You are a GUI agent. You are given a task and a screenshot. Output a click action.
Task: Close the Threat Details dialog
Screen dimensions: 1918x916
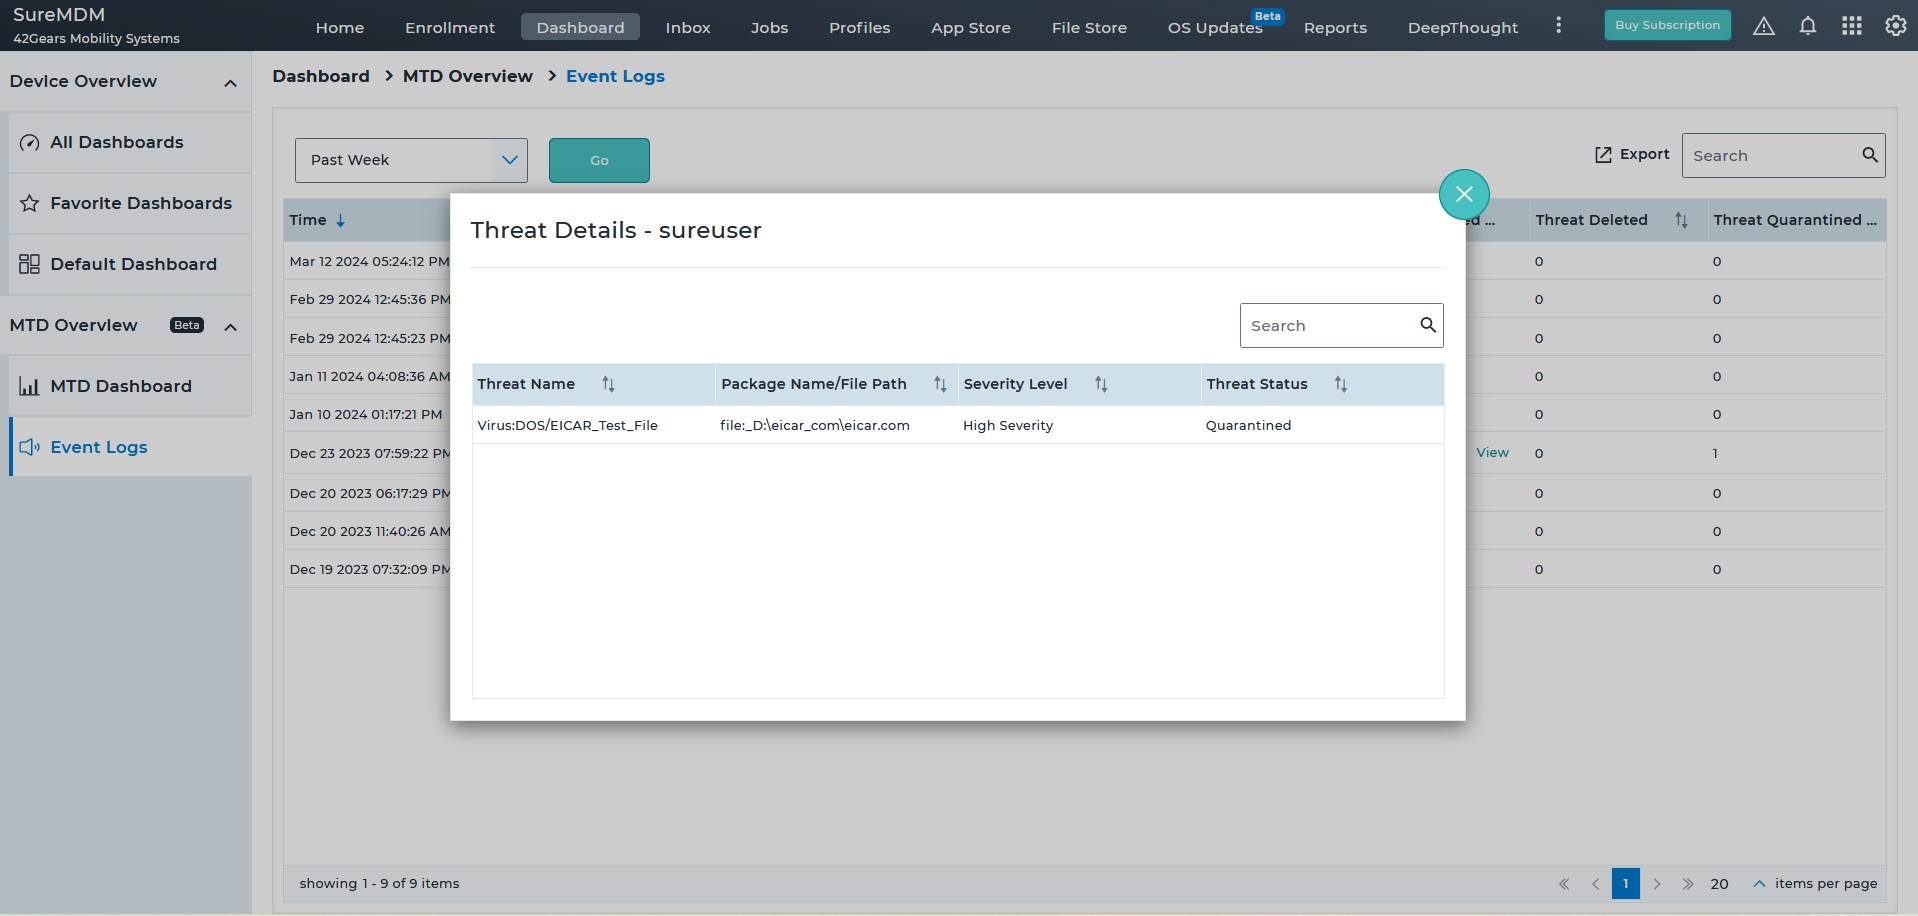(x=1464, y=195)
